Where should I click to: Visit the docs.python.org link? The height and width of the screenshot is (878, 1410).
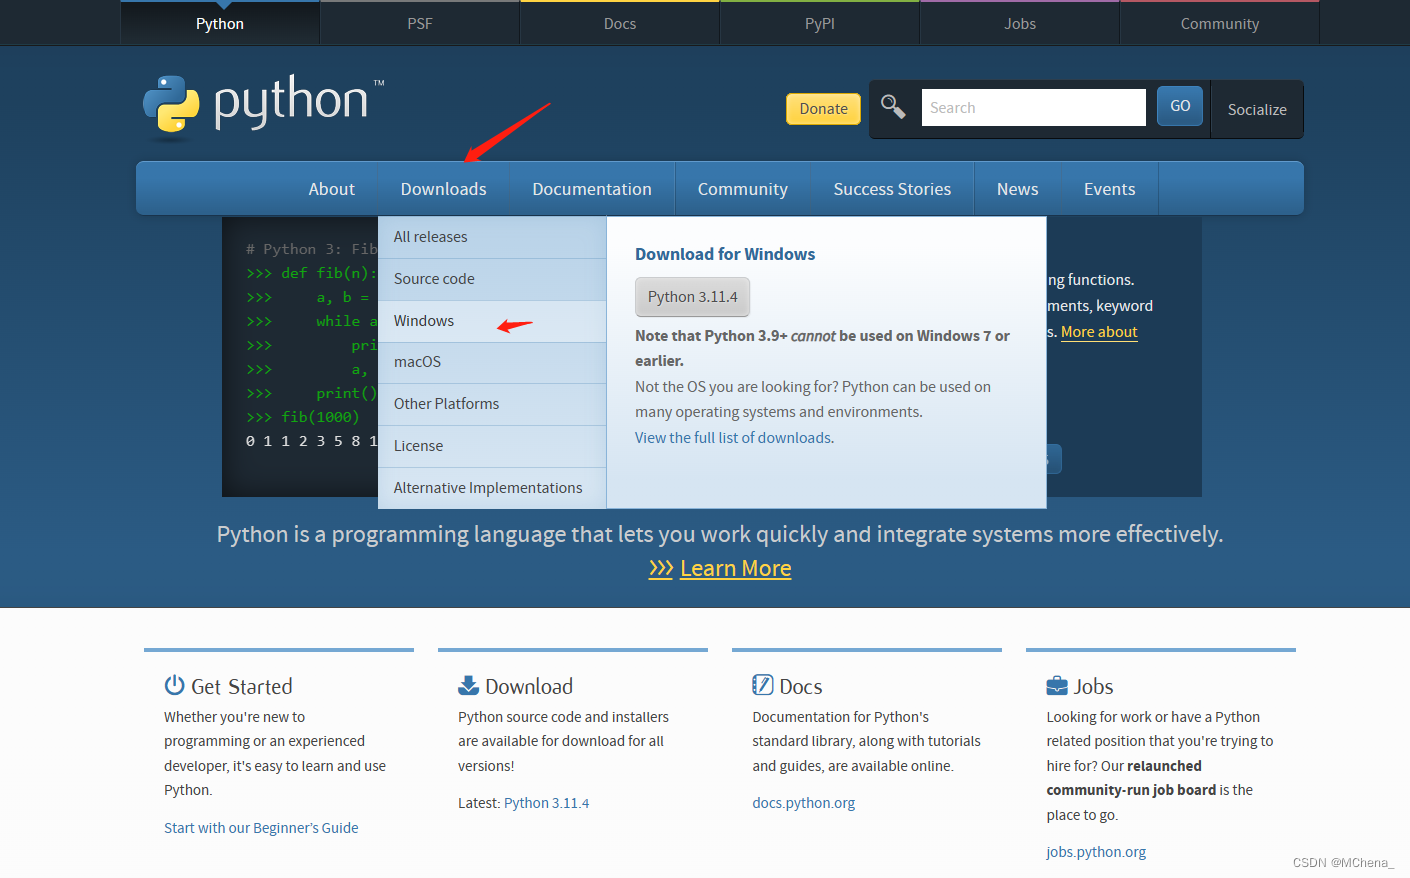point(804,803)
